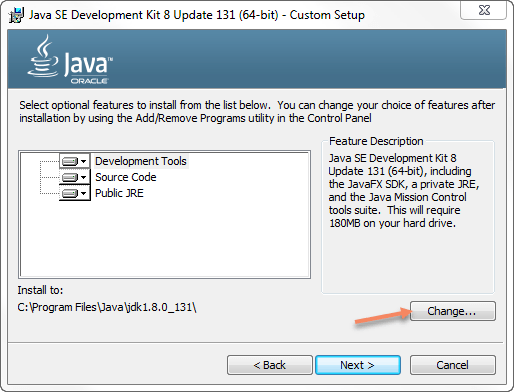Click the hard drive icon beside Development Tools

(x=70, y=162)
